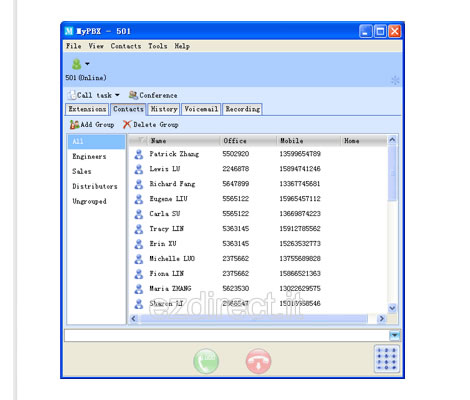Click contact icon of Erin XU
This screenshot has height=400, width=470.
click(139, 244)
